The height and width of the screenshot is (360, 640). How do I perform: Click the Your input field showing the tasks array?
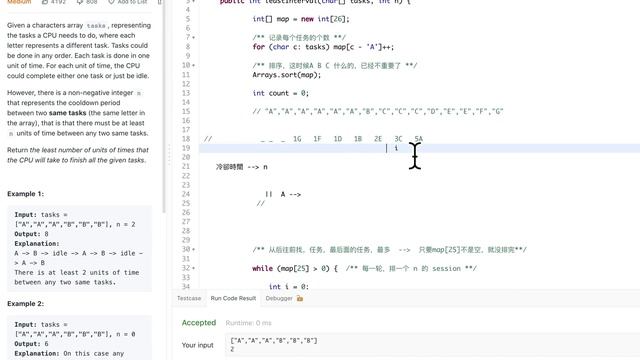click(432, 345)
